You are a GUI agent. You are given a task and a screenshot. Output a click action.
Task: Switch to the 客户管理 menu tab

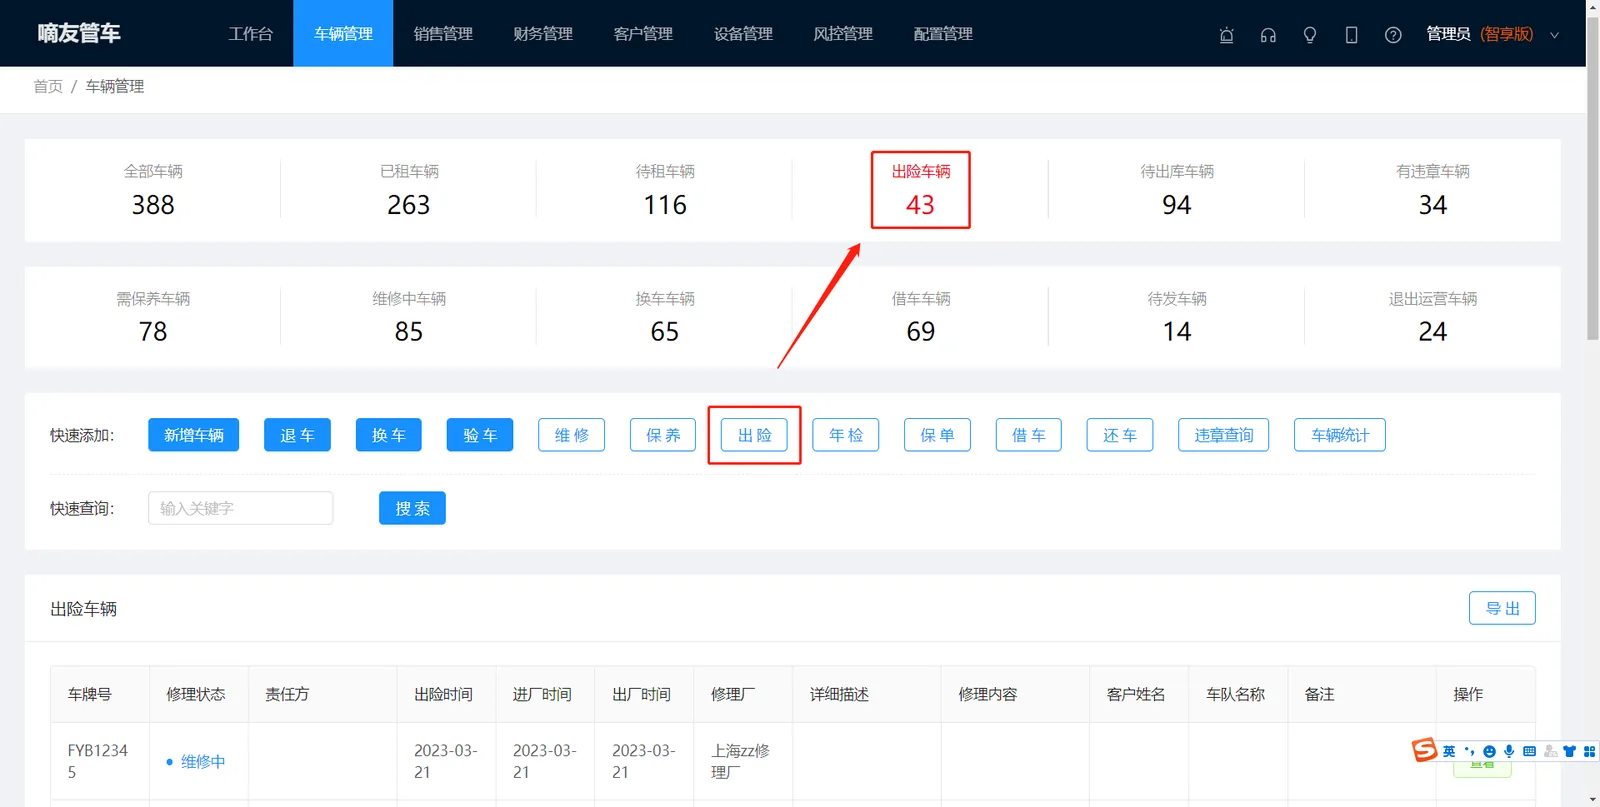coord(643,34)
